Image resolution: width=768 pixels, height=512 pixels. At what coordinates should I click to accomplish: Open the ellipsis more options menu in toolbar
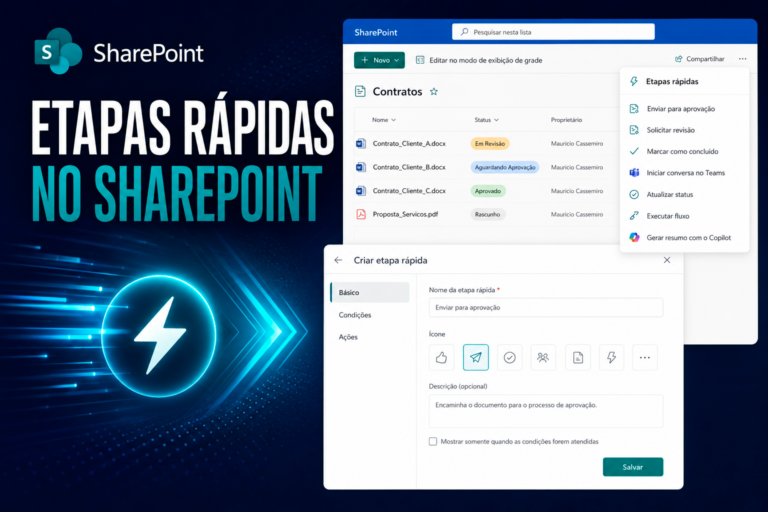coord(743,59)
